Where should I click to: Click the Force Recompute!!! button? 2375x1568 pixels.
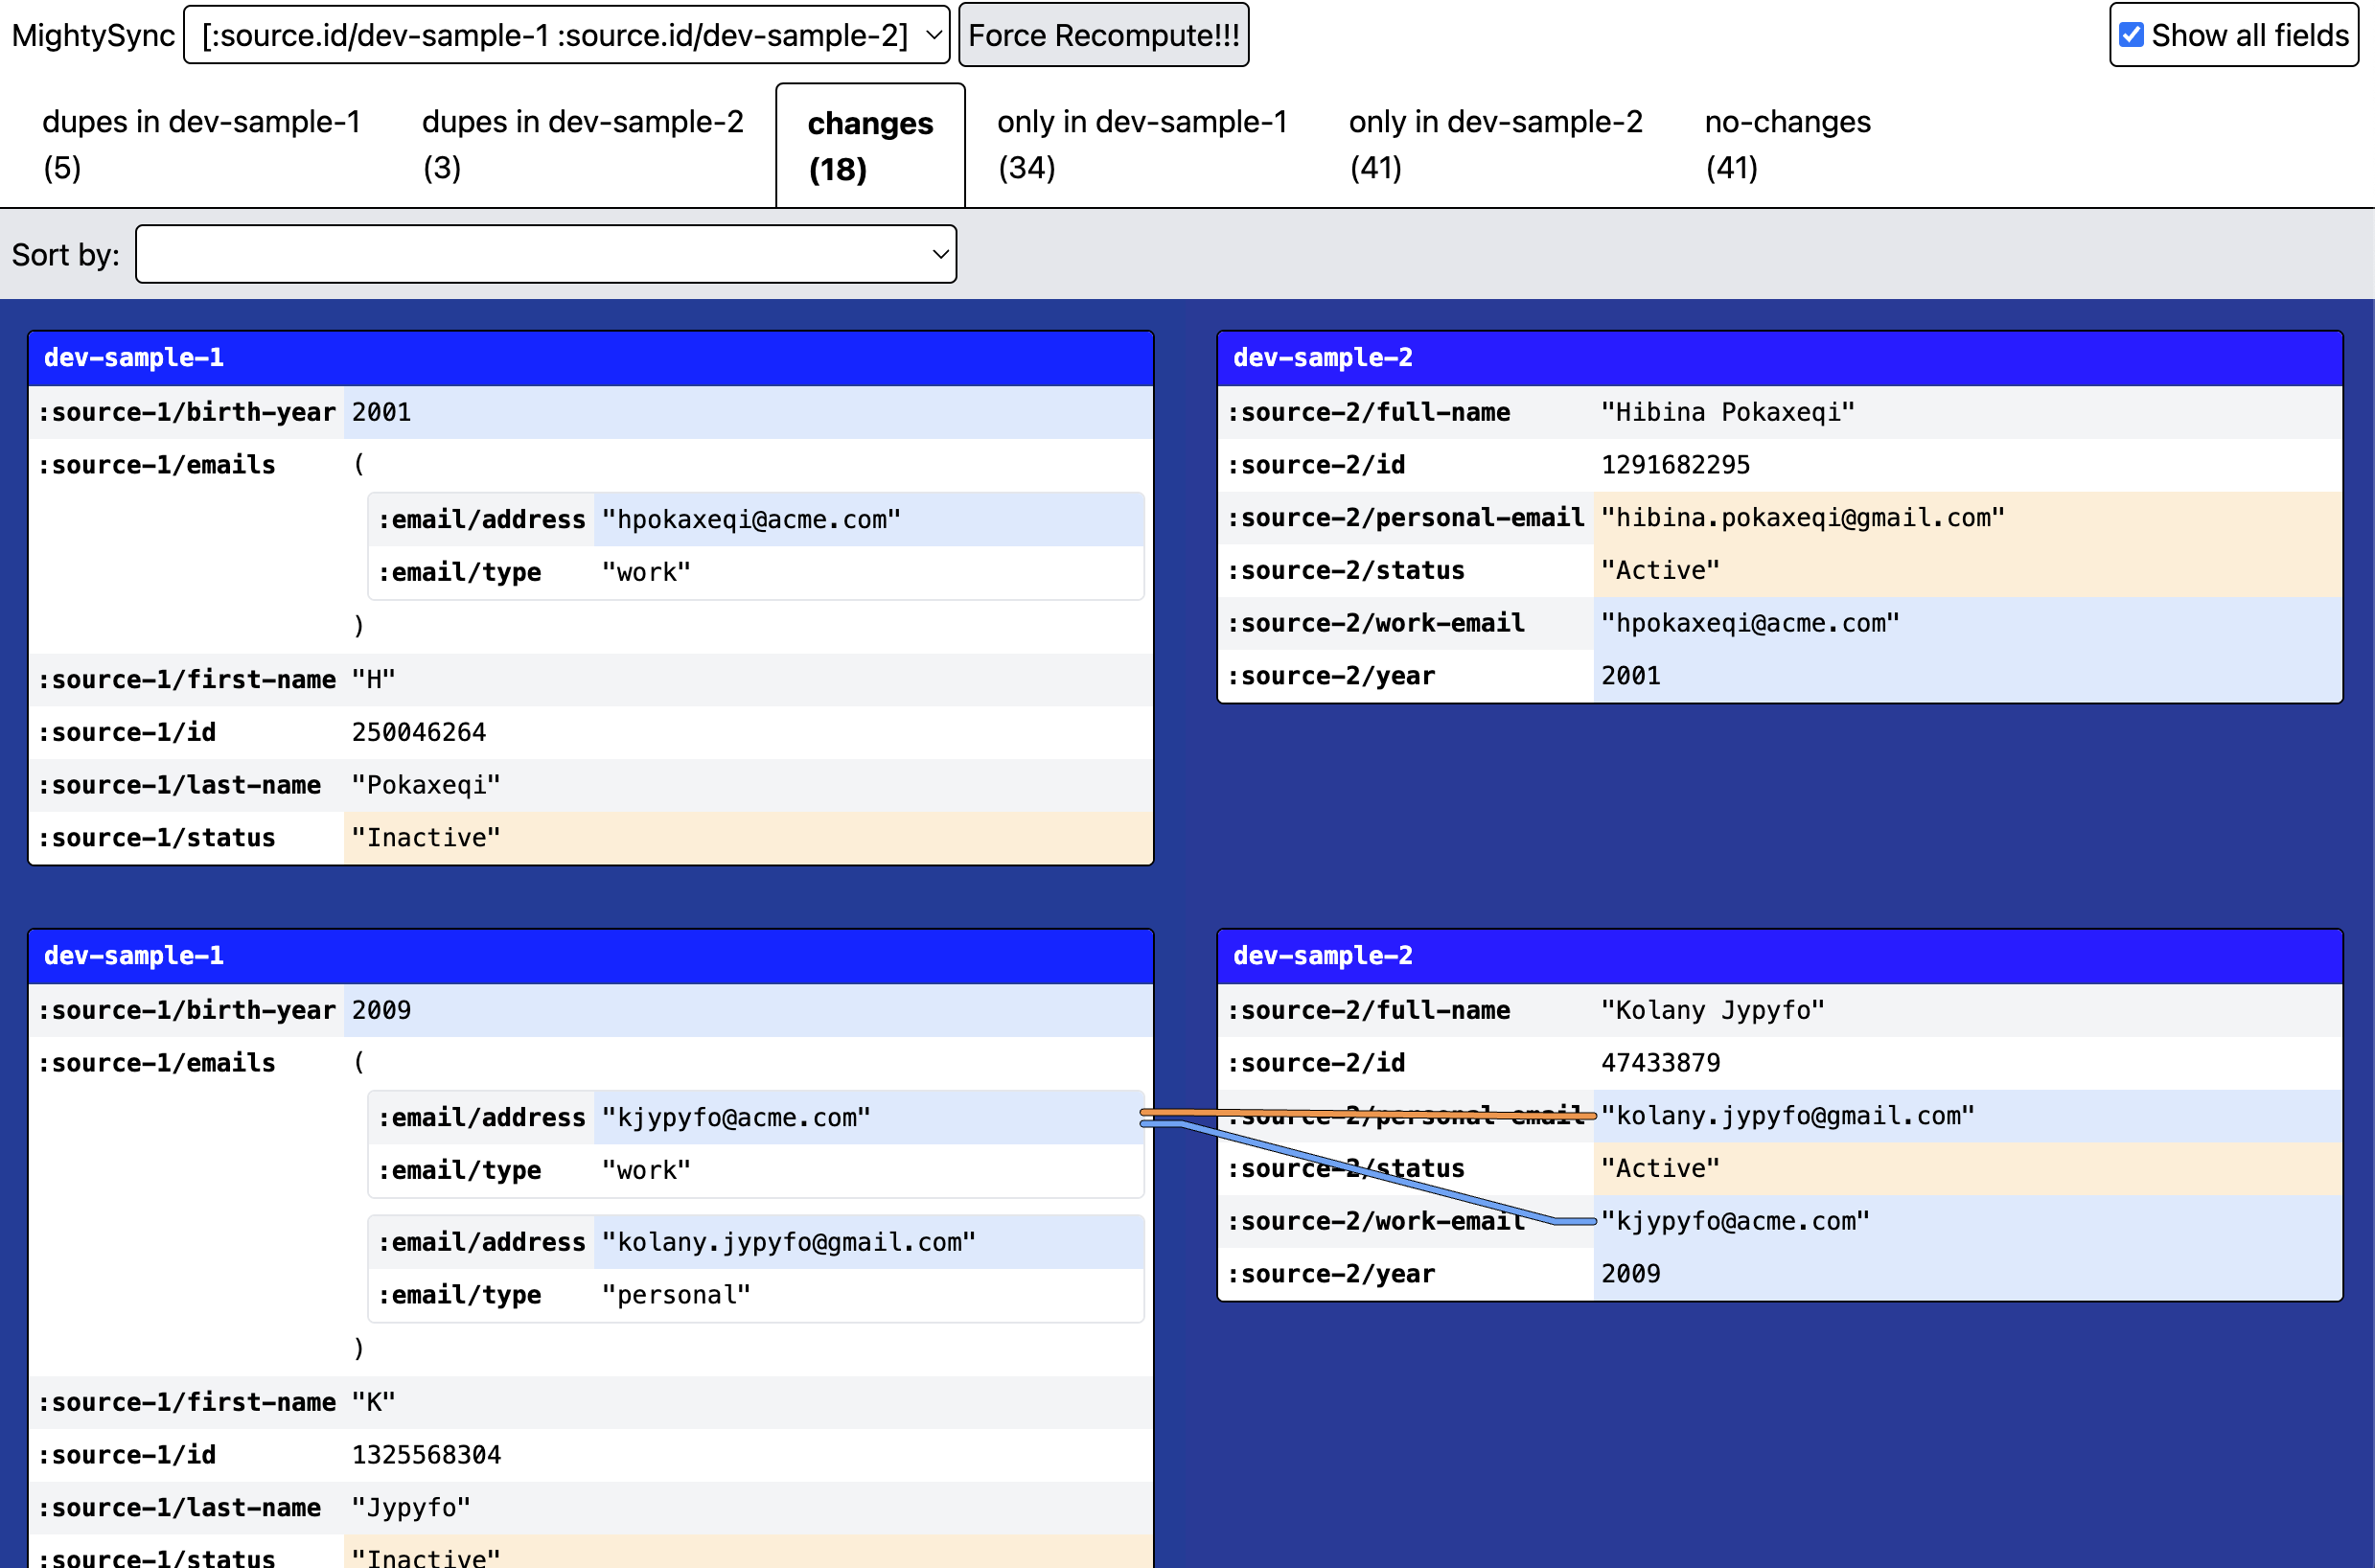pos(1103,35)
